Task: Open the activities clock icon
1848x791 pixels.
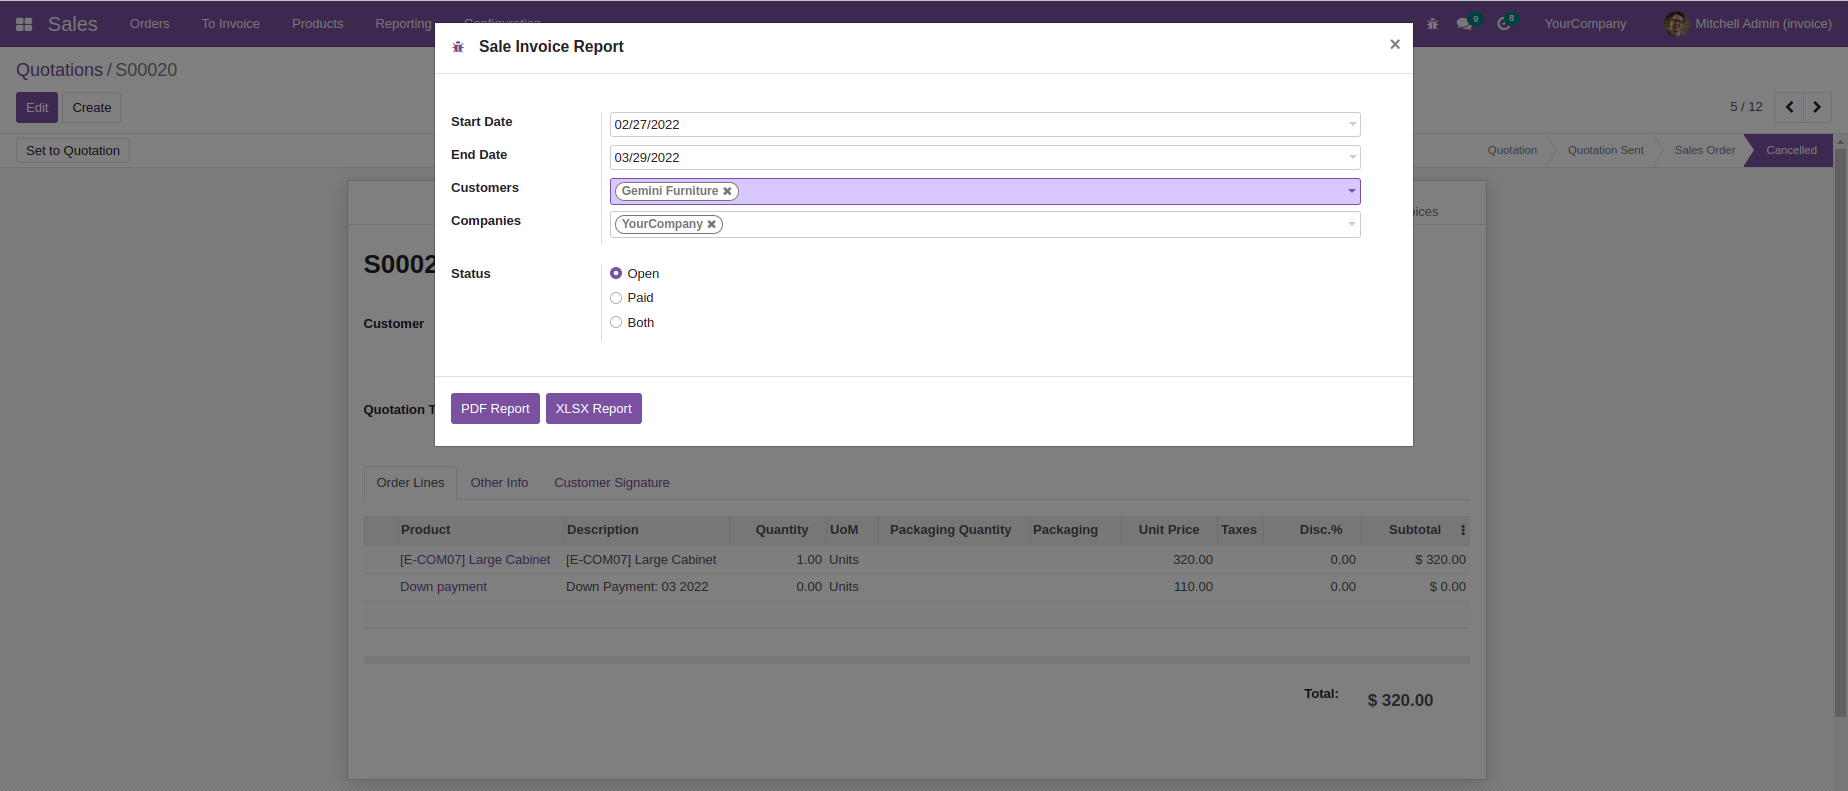Action: tap(1503, 24)
